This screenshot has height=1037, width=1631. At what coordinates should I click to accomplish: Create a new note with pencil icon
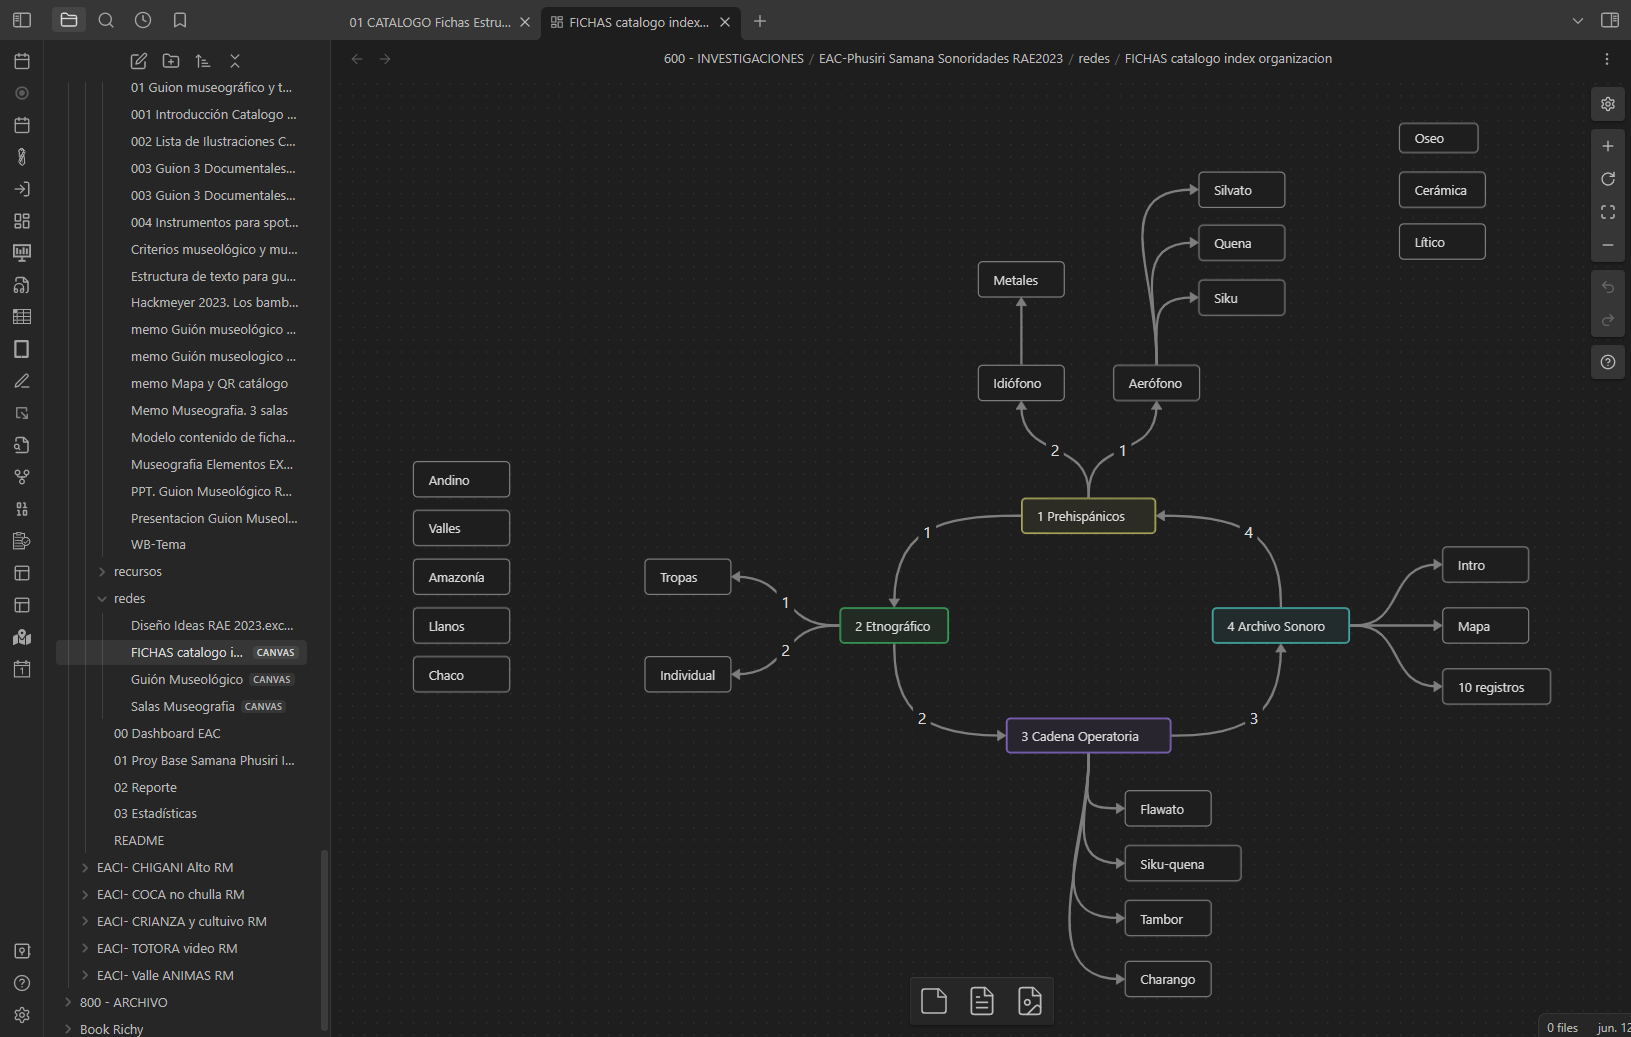139,61
